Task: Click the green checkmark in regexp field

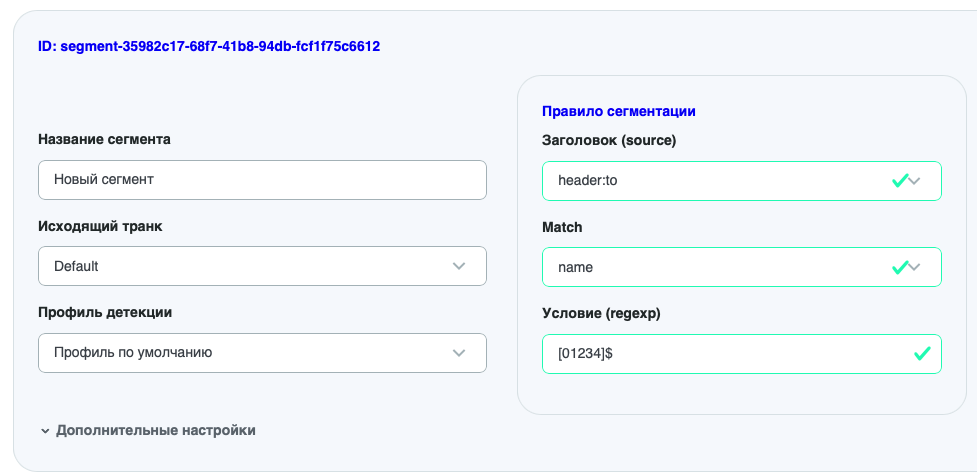Action: point(922,354)
